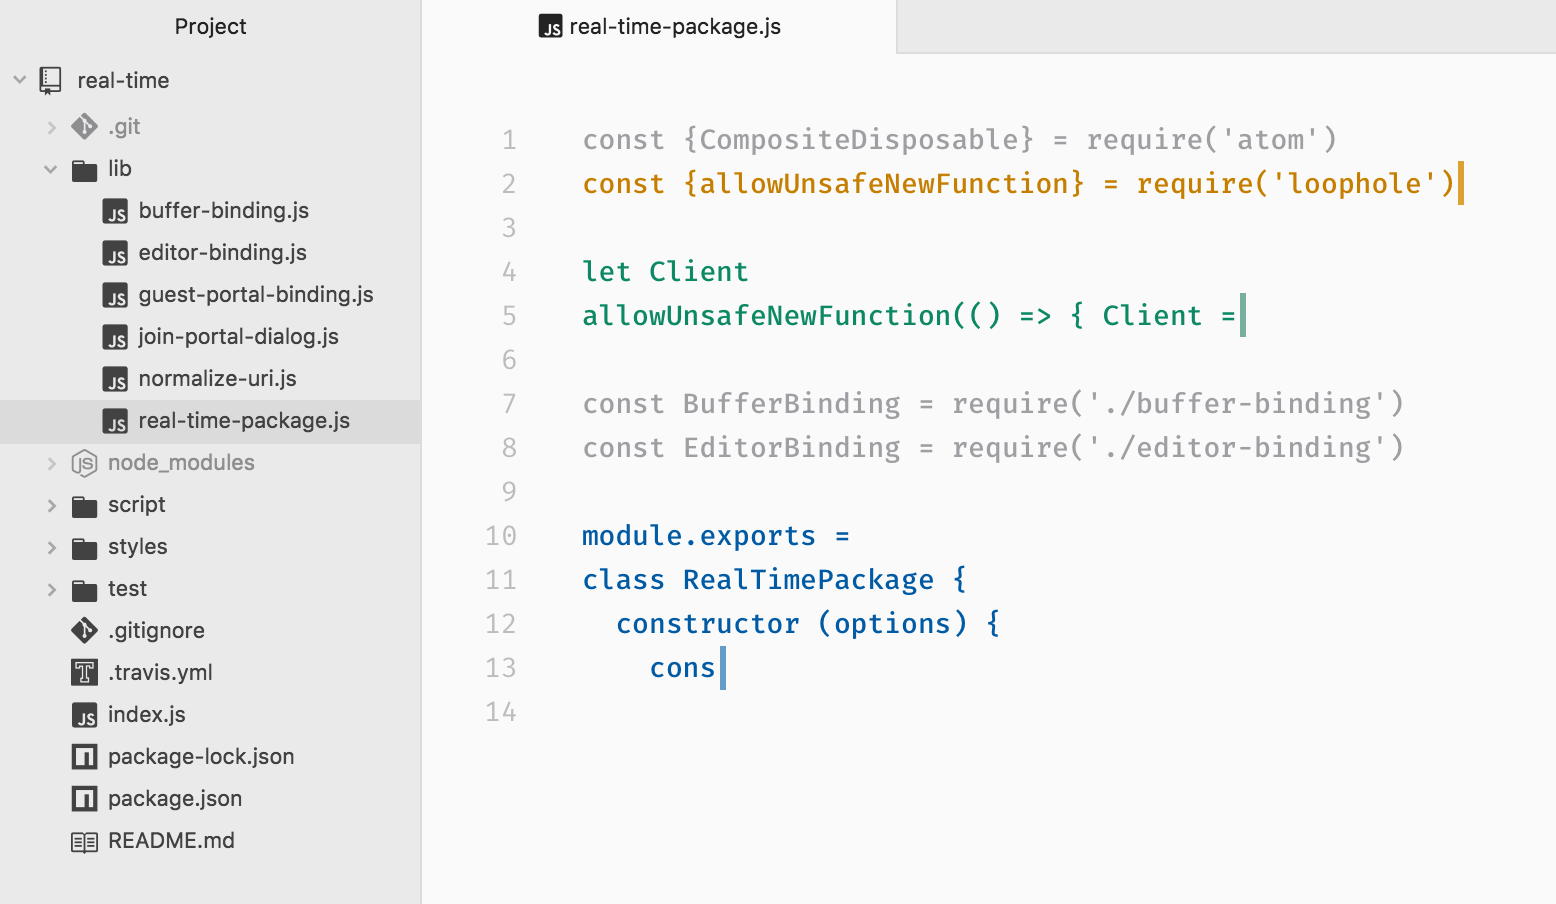Viewport: 1556px width, 904px height.
Task: Open editor-binding.js from the tree
Action: [223, 252]
